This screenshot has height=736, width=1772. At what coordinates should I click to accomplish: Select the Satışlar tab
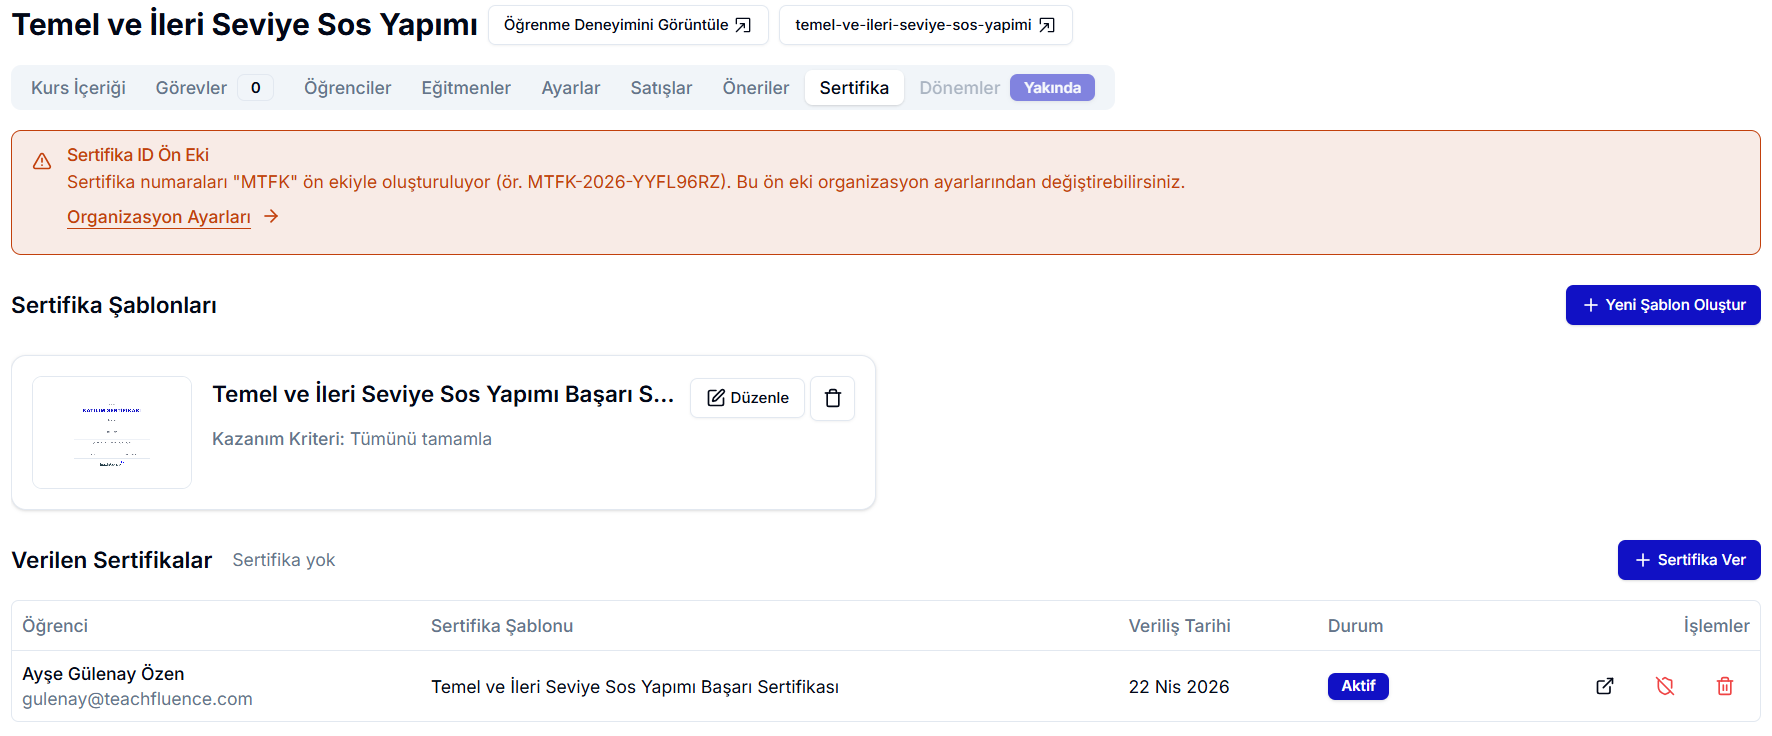click(x=661, y=88)
